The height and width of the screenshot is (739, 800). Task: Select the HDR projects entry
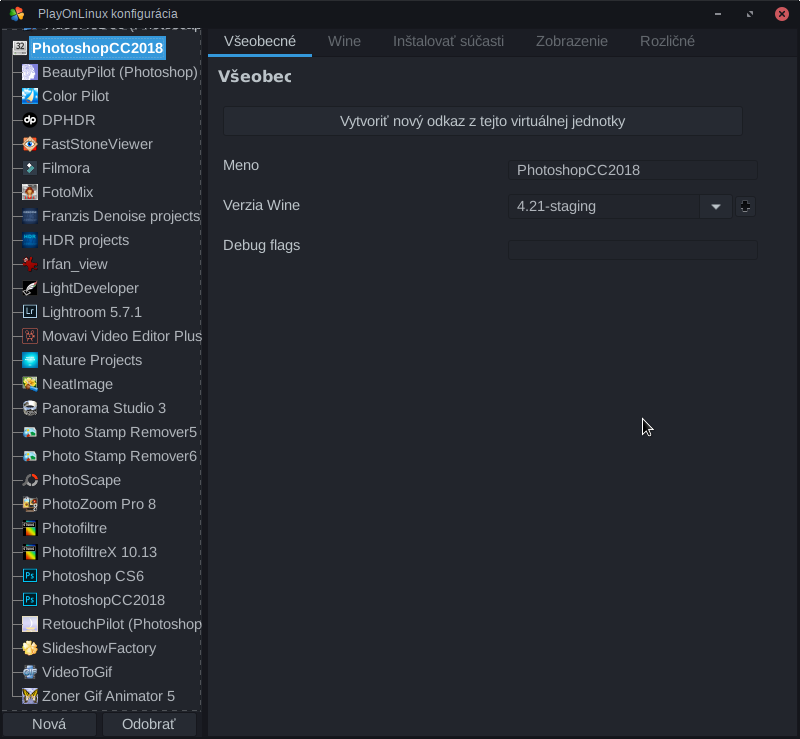pos(85,240)
